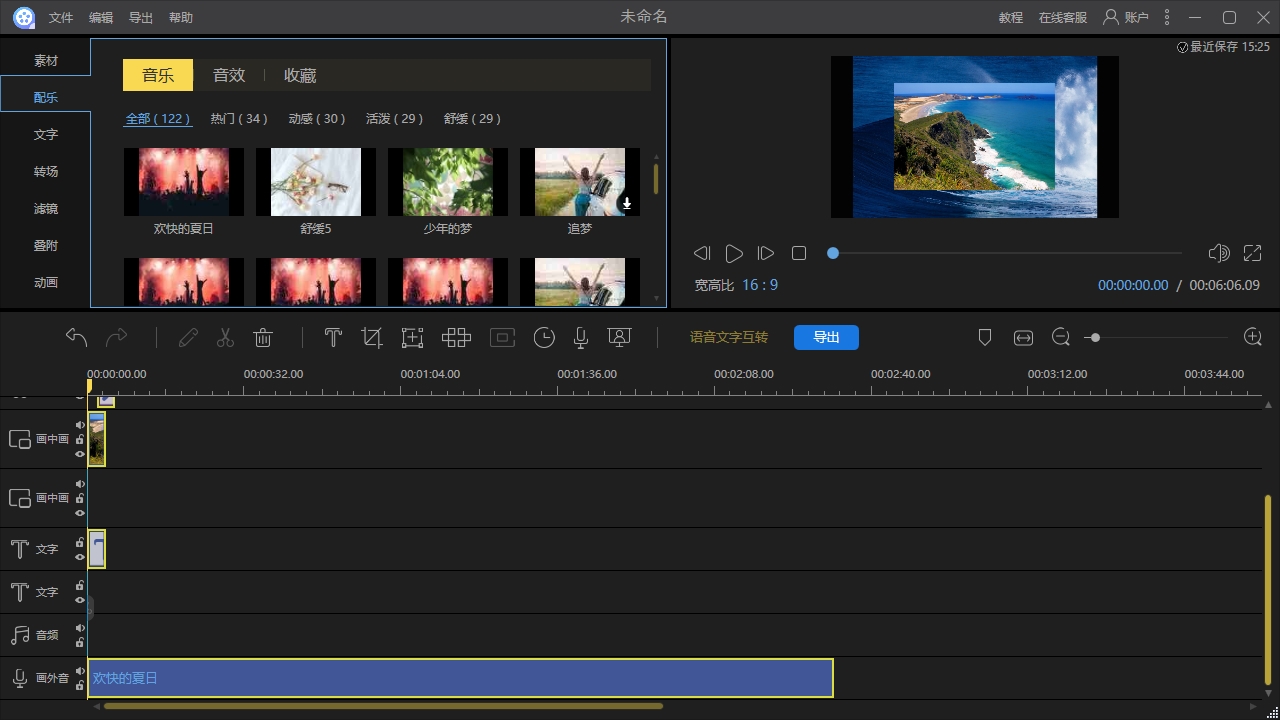Click the blue 导出 export button
This screenshot has height=720, width=1280.
(x=826, y=337)
